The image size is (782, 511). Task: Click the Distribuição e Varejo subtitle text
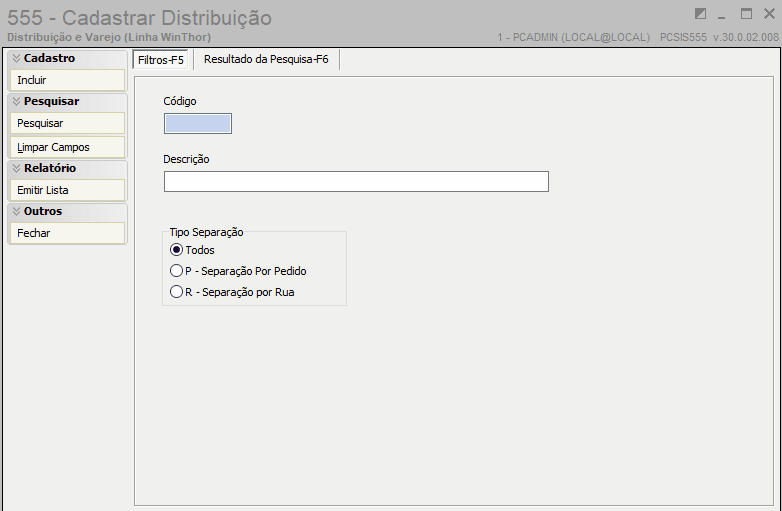[109, 37]
